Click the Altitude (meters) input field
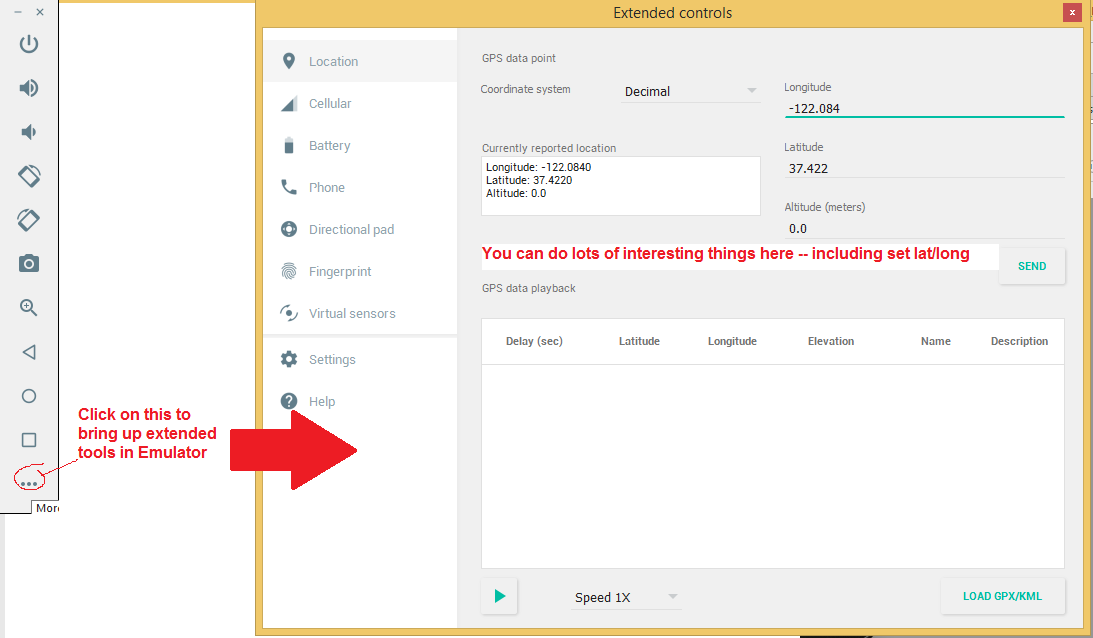 pyautogui.click(x=923, y=229)
